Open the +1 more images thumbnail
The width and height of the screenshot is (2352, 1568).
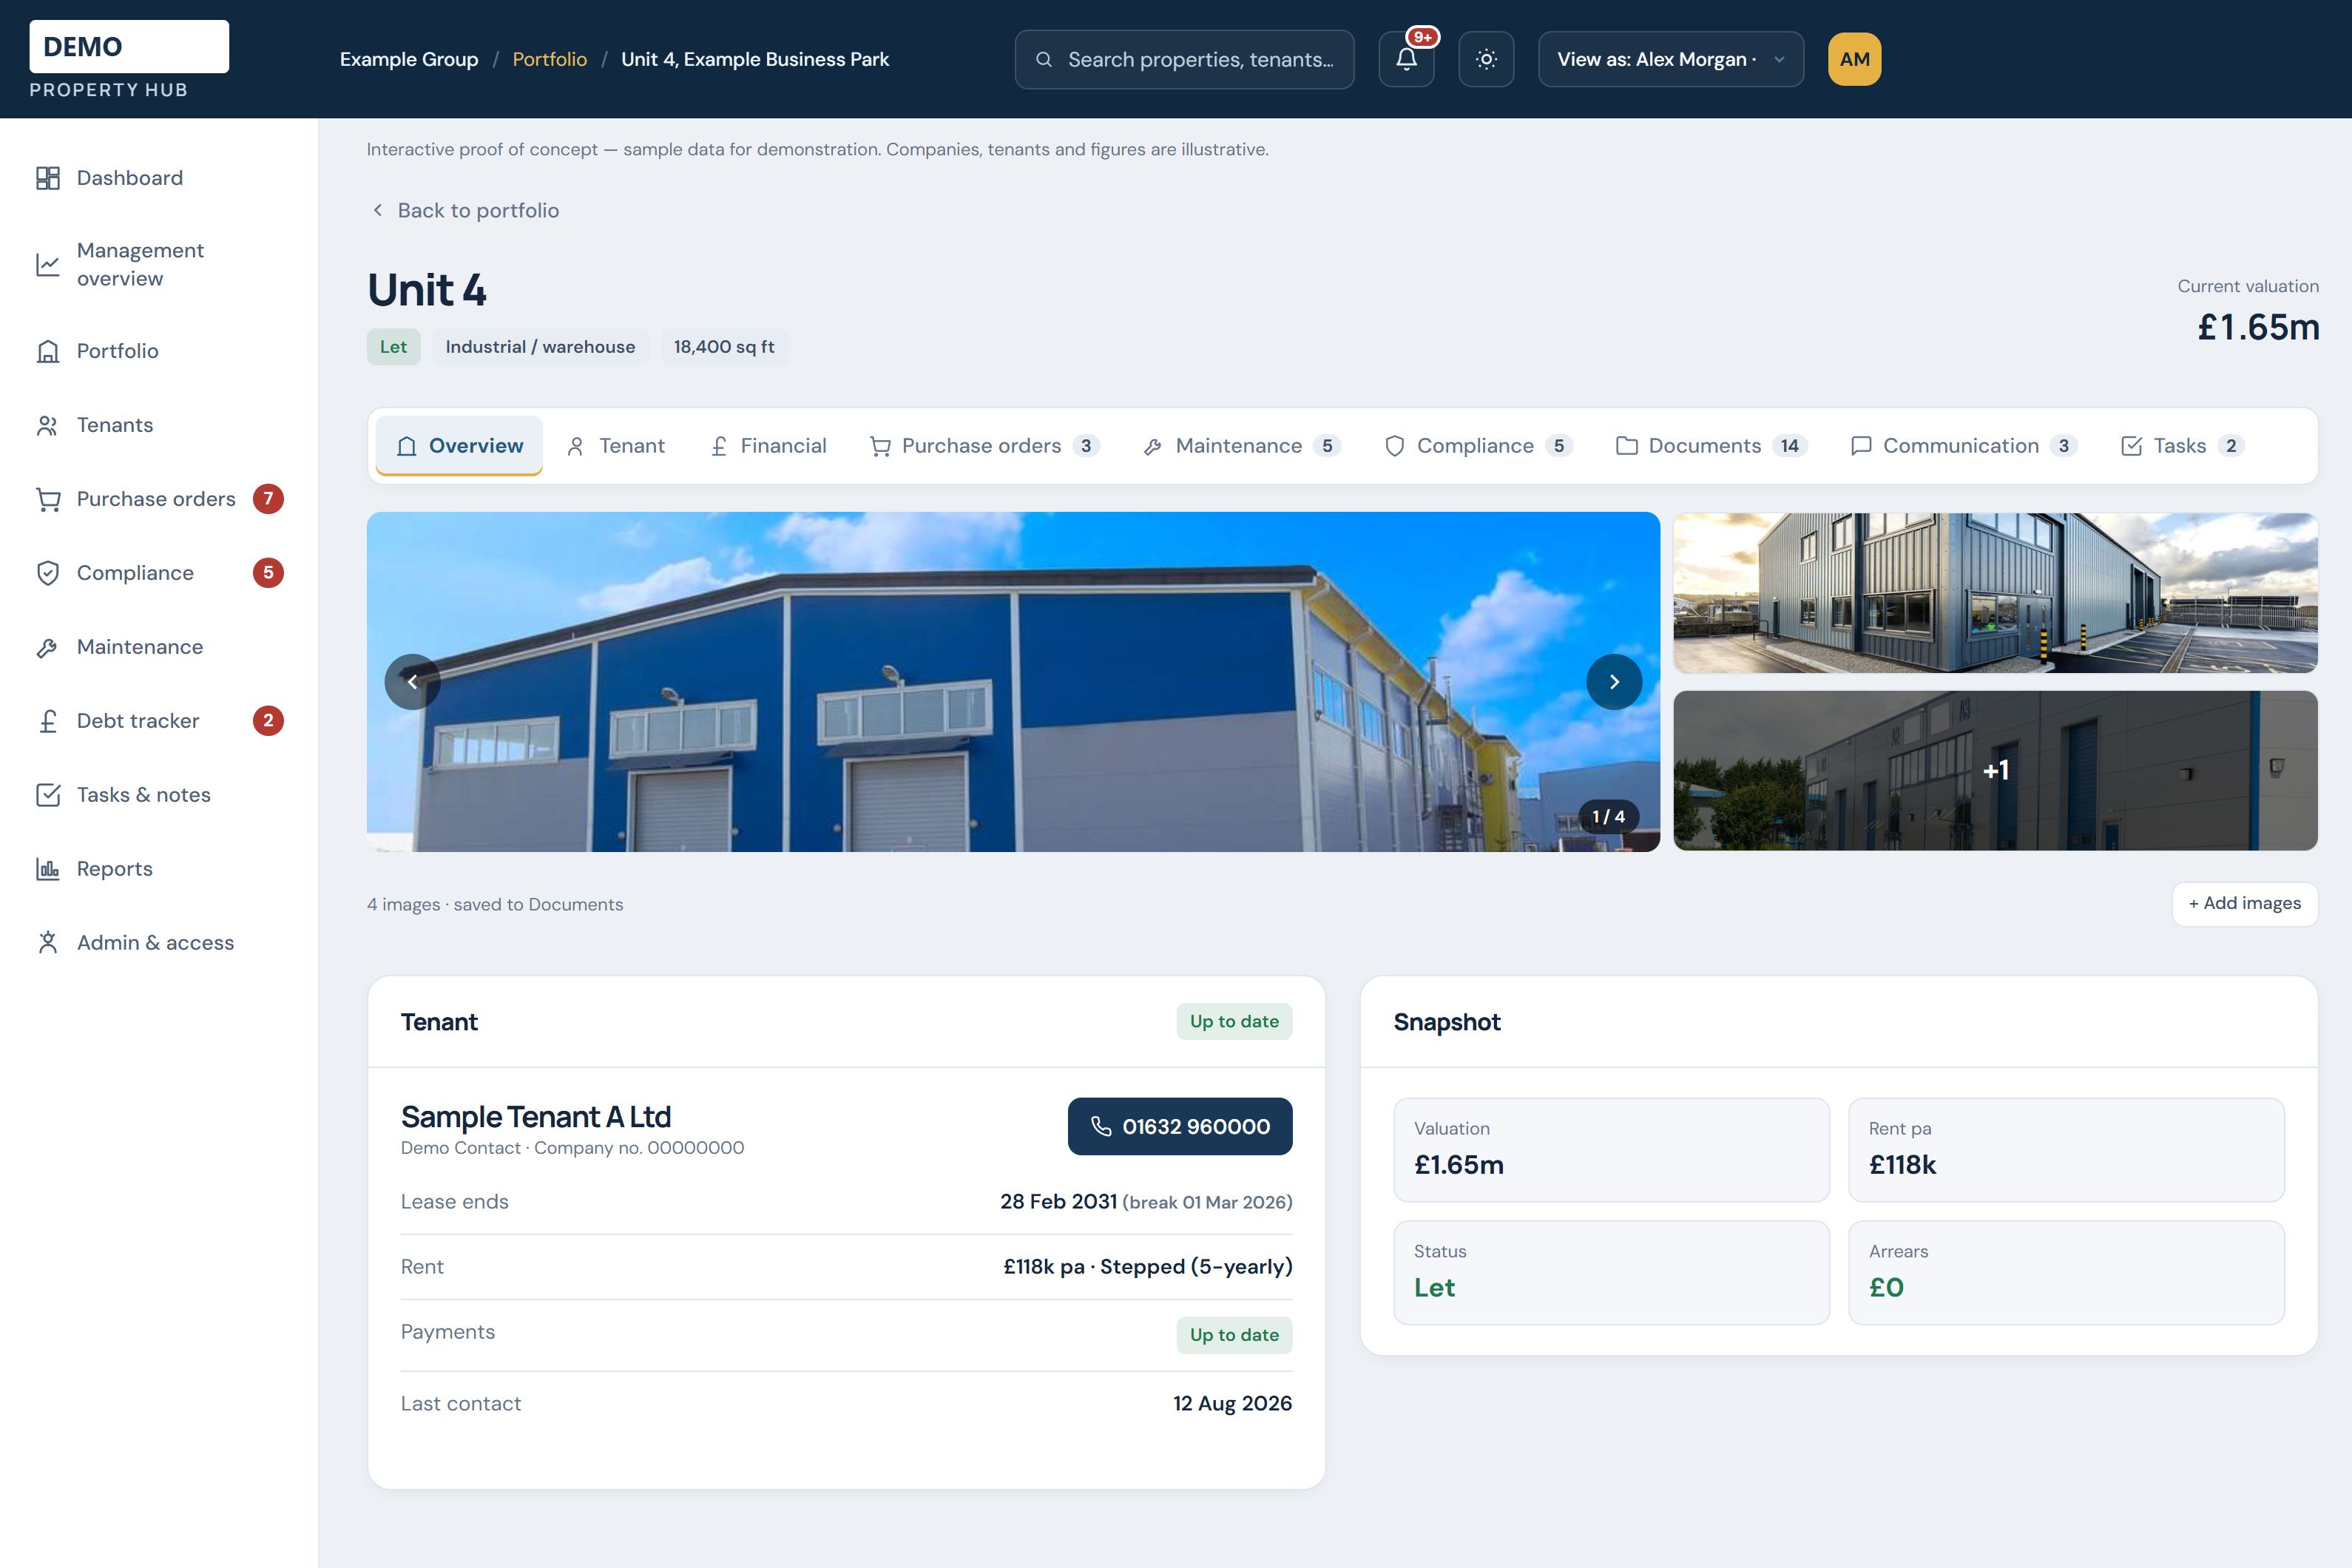1995,771
